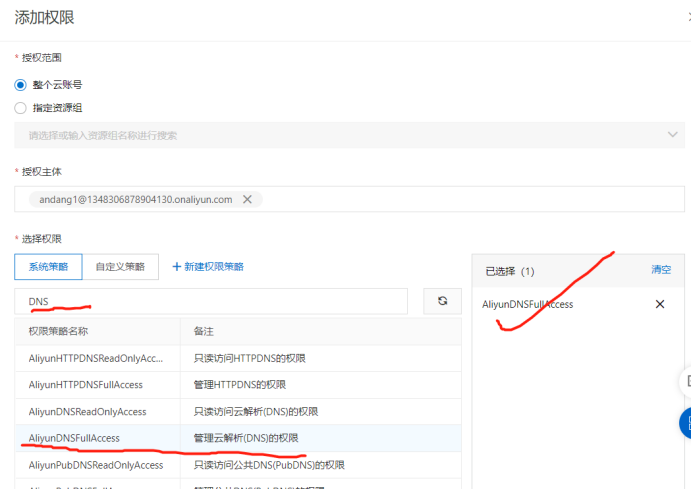The image size is (692, 489).
Task: Open the resource group search combo box
Action: (x=340, y=135)
